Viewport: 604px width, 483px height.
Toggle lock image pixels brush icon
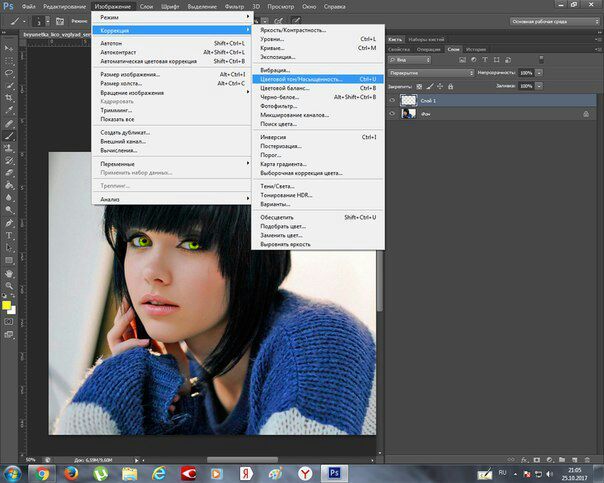[430, 86]
